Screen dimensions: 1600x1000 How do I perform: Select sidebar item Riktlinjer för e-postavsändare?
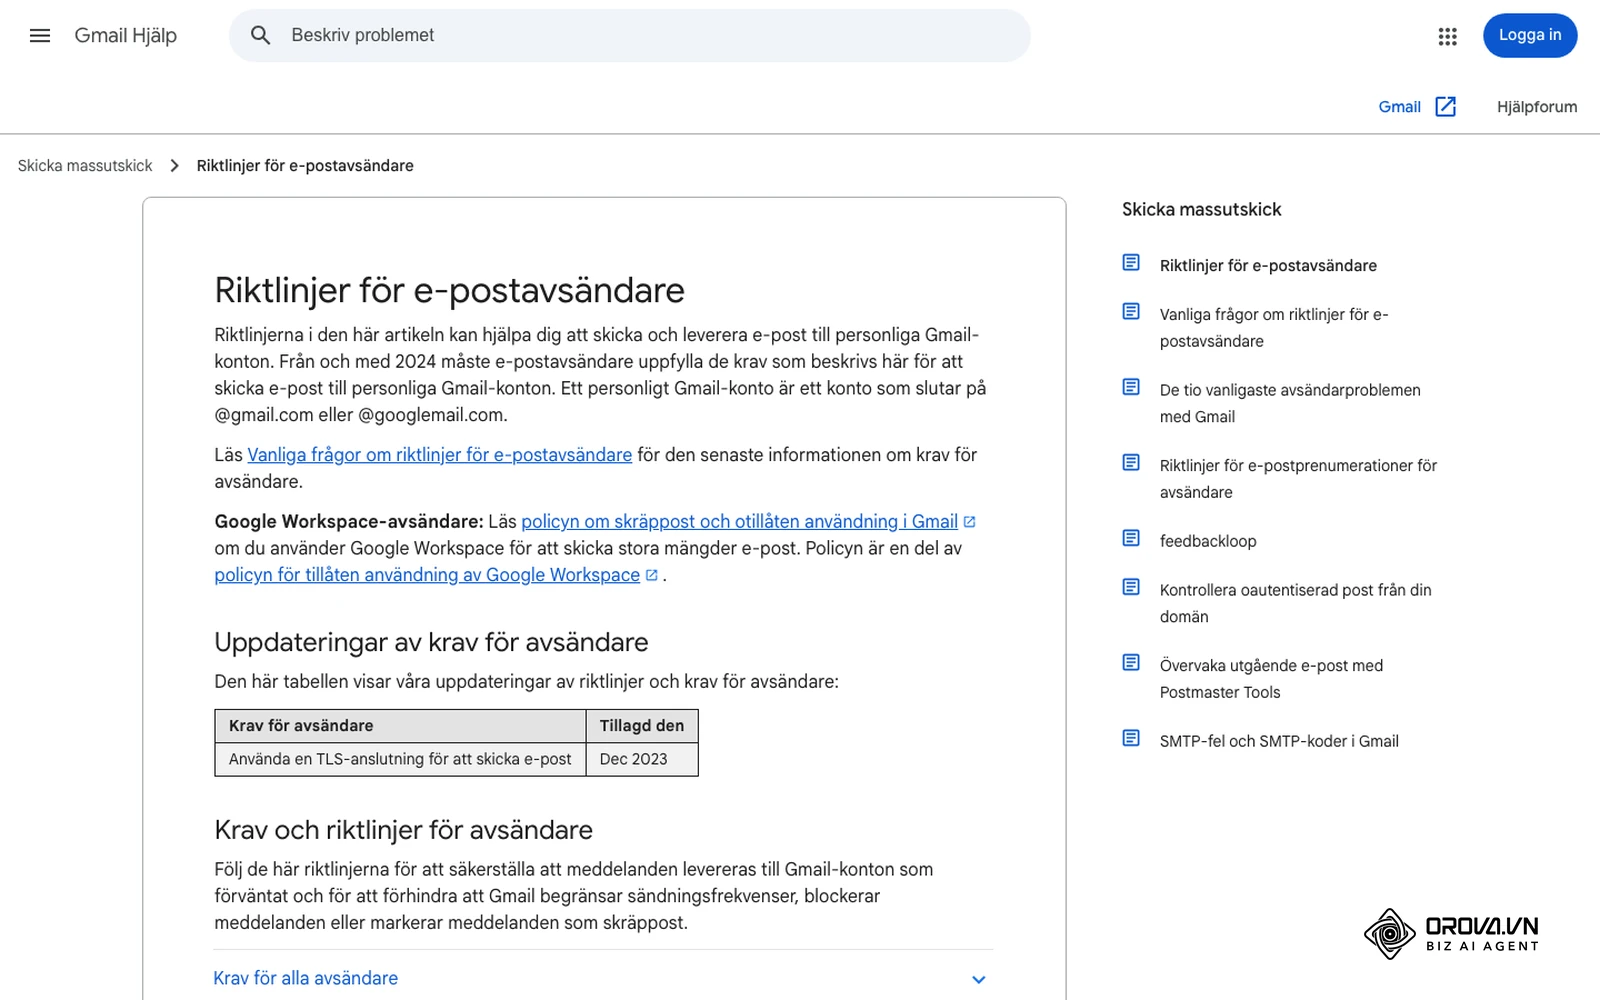(x=1268, y=266)
